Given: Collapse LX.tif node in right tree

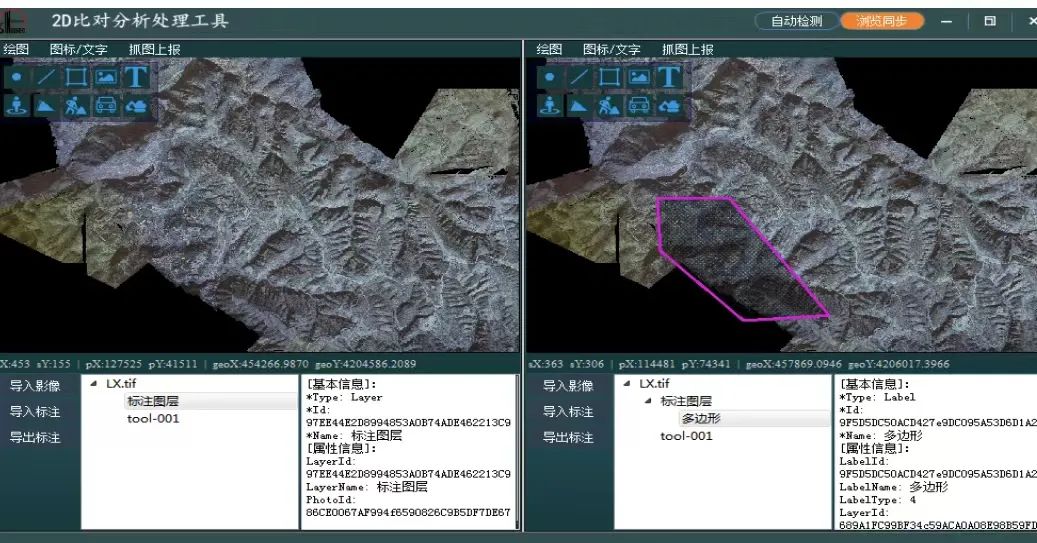Looking at the screenshot, I should click(627, 384).
